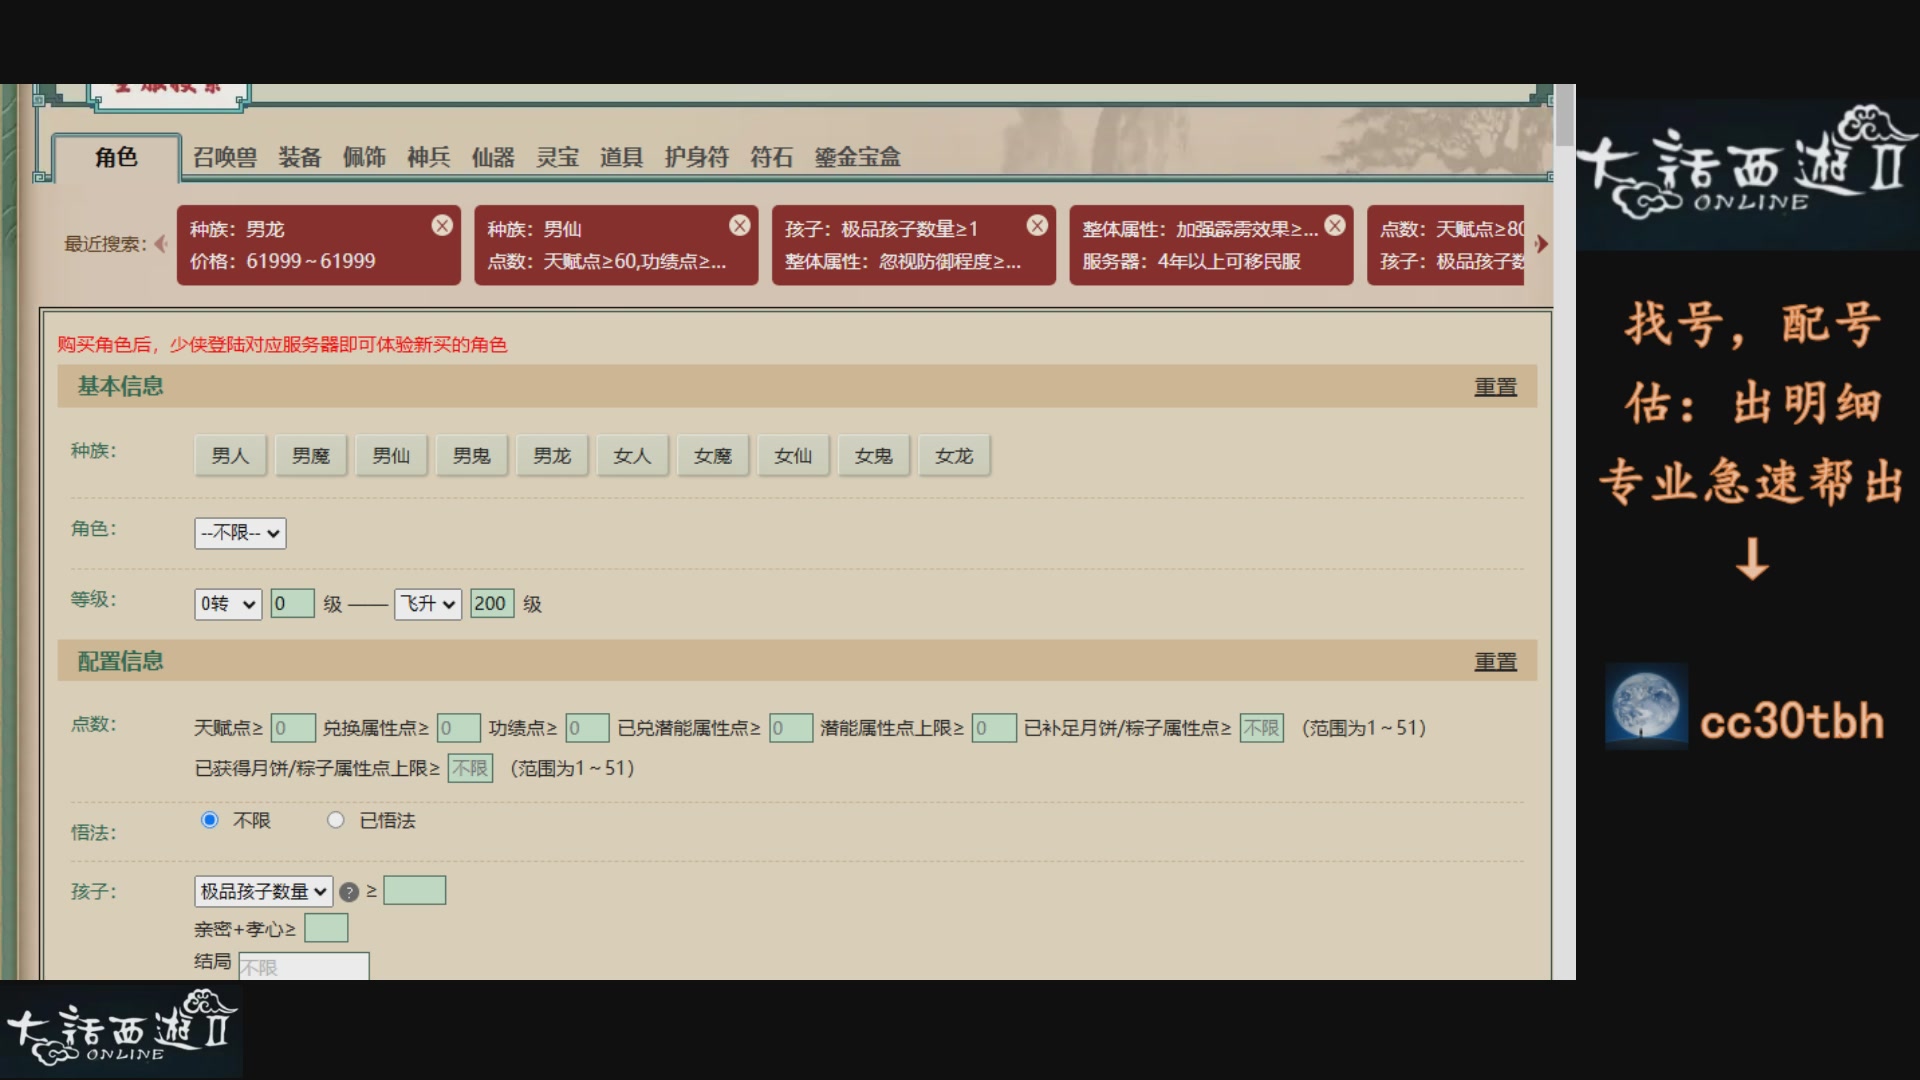The width and height of the screenshot is (1920, 1080).
Task: Focus the 极品孩子数量 ≥ value field
Action: point(415,890)
